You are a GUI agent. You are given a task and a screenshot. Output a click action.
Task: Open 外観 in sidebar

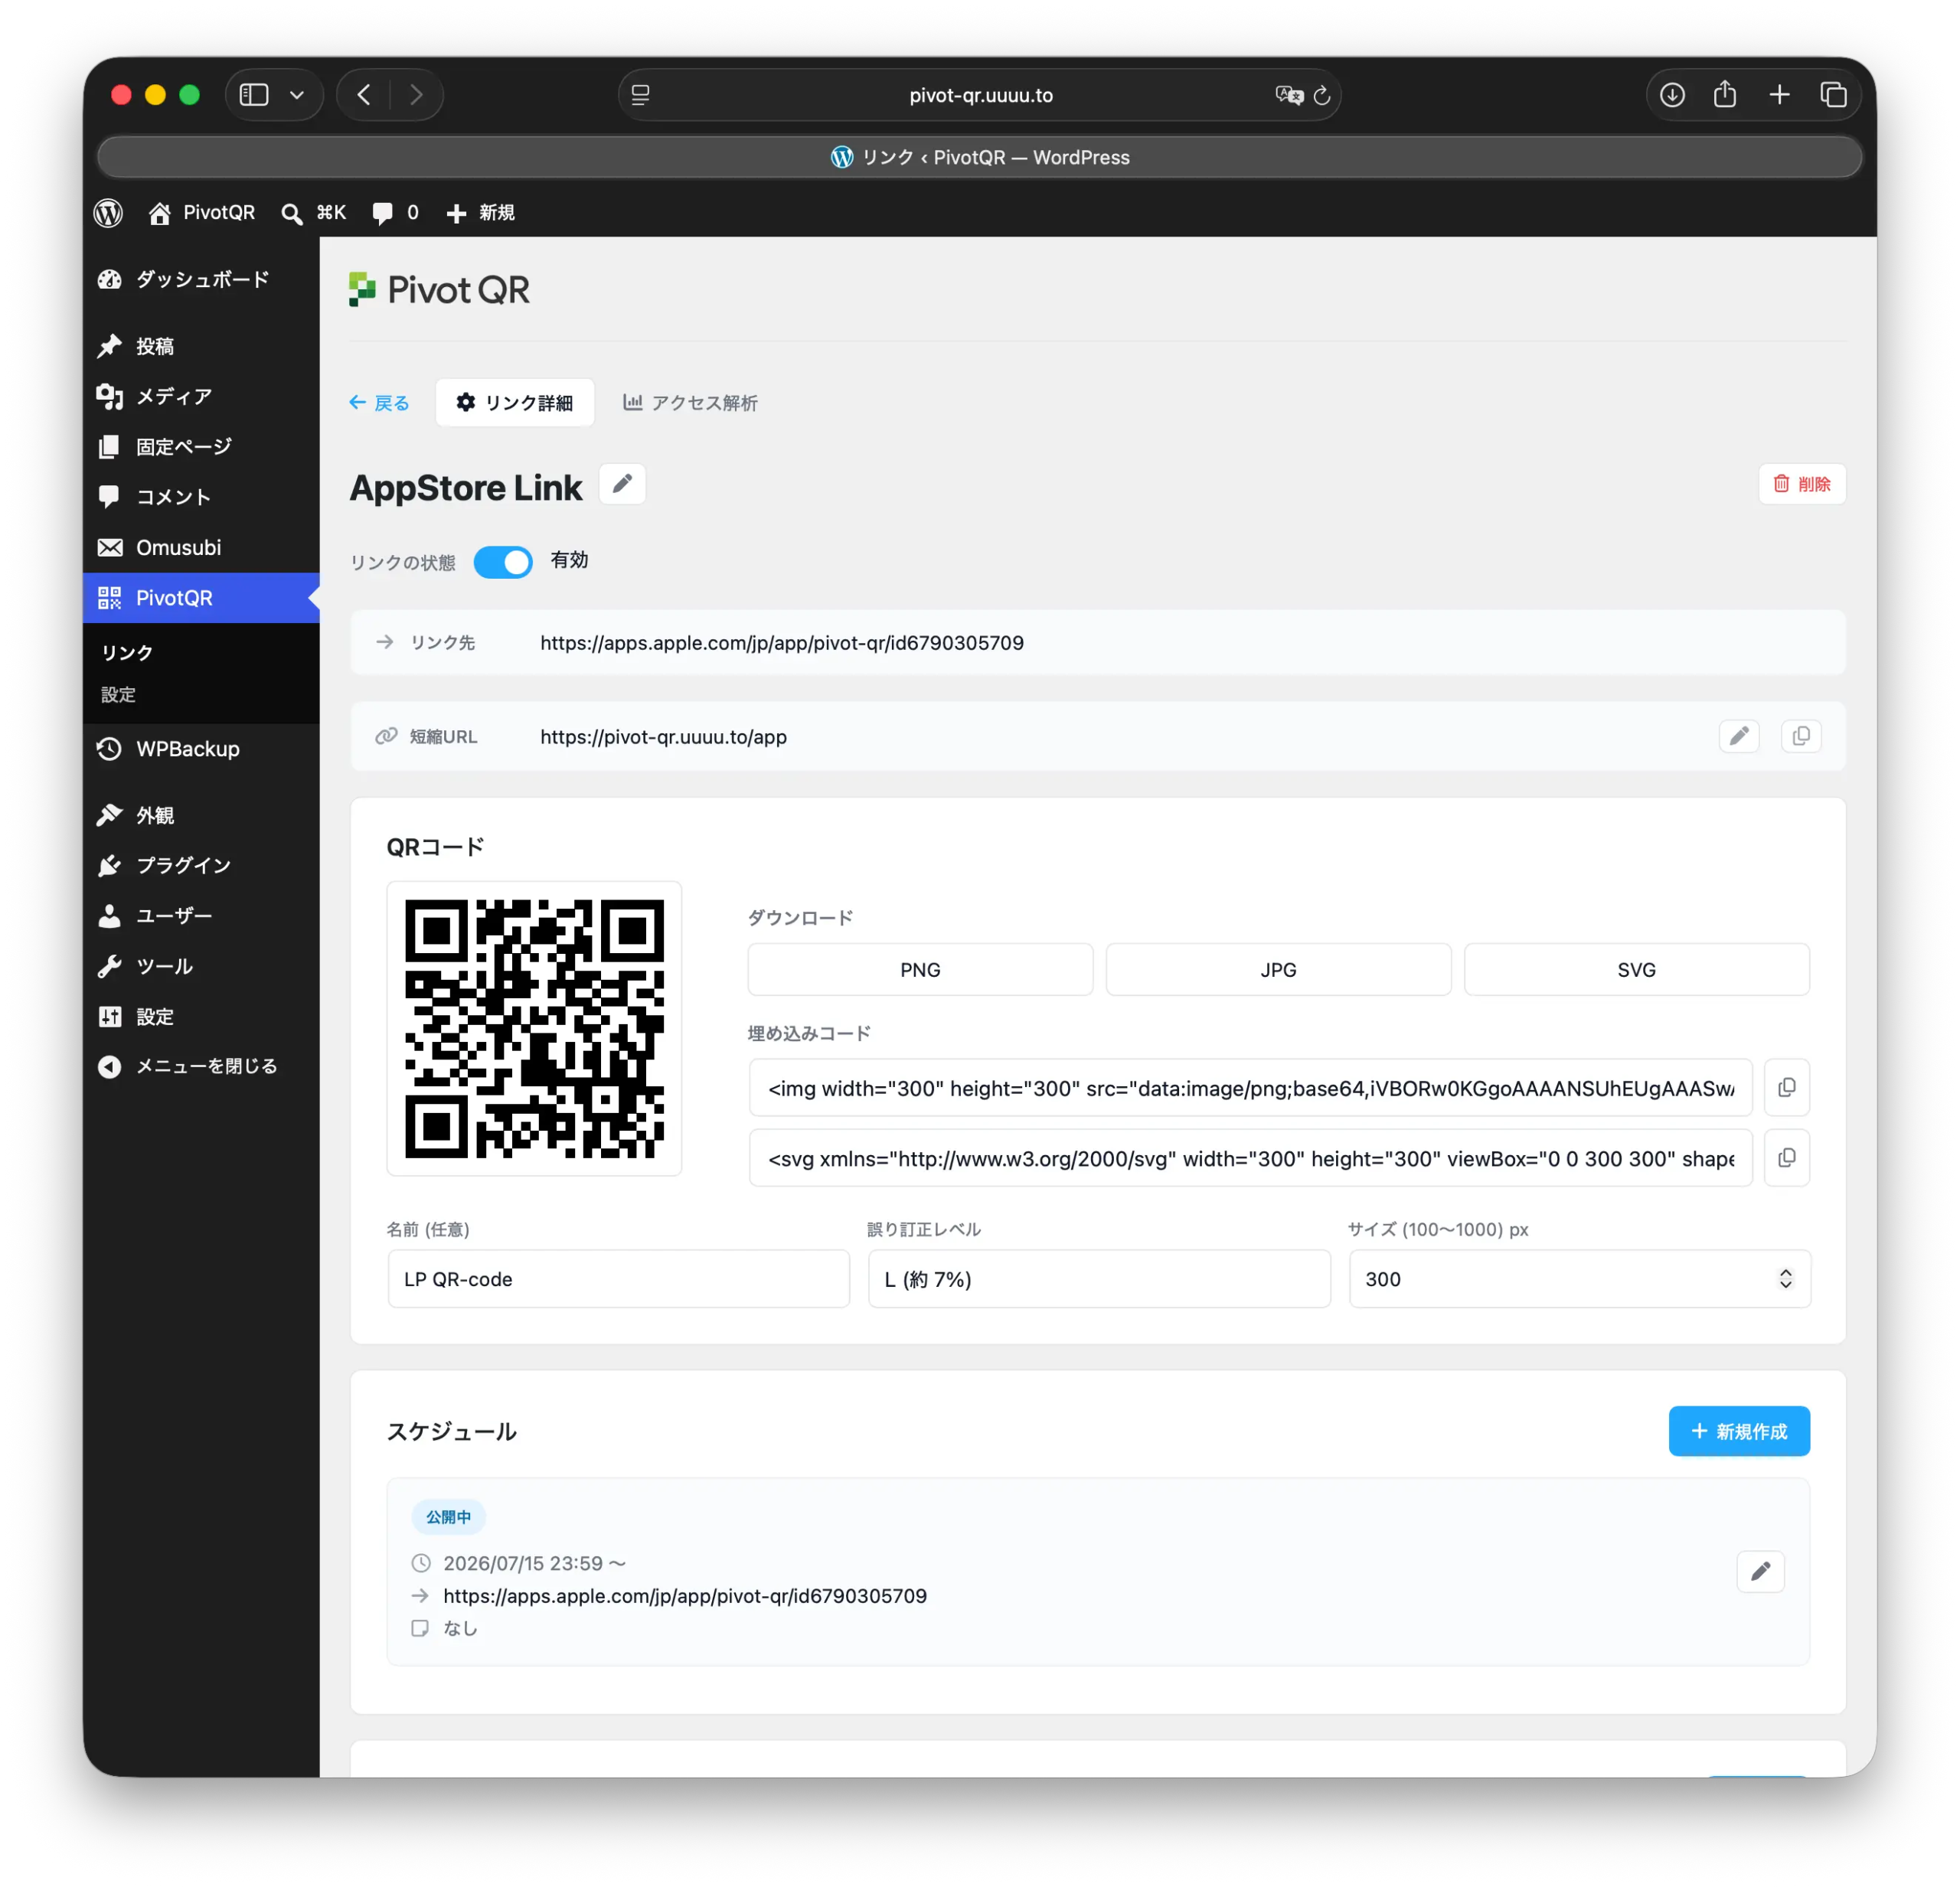click(201, 815)
